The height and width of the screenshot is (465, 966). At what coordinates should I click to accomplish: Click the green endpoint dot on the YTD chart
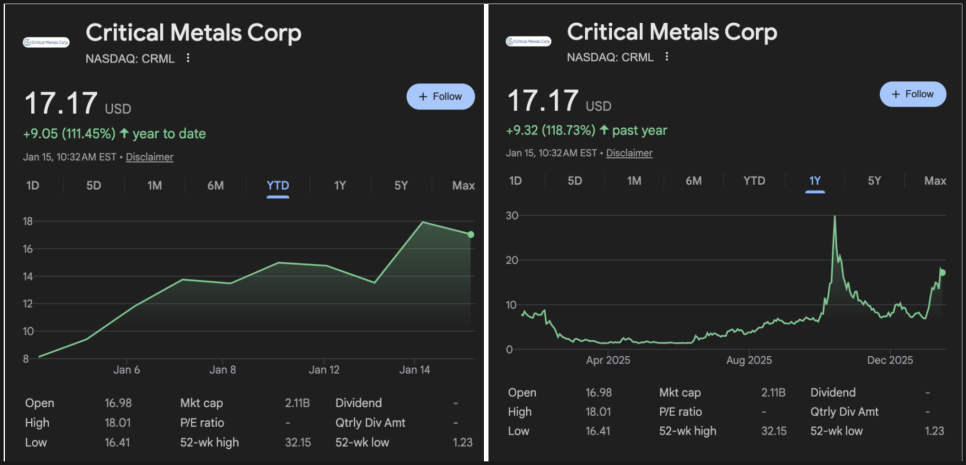pyautogui.click(x=471, y=235)
